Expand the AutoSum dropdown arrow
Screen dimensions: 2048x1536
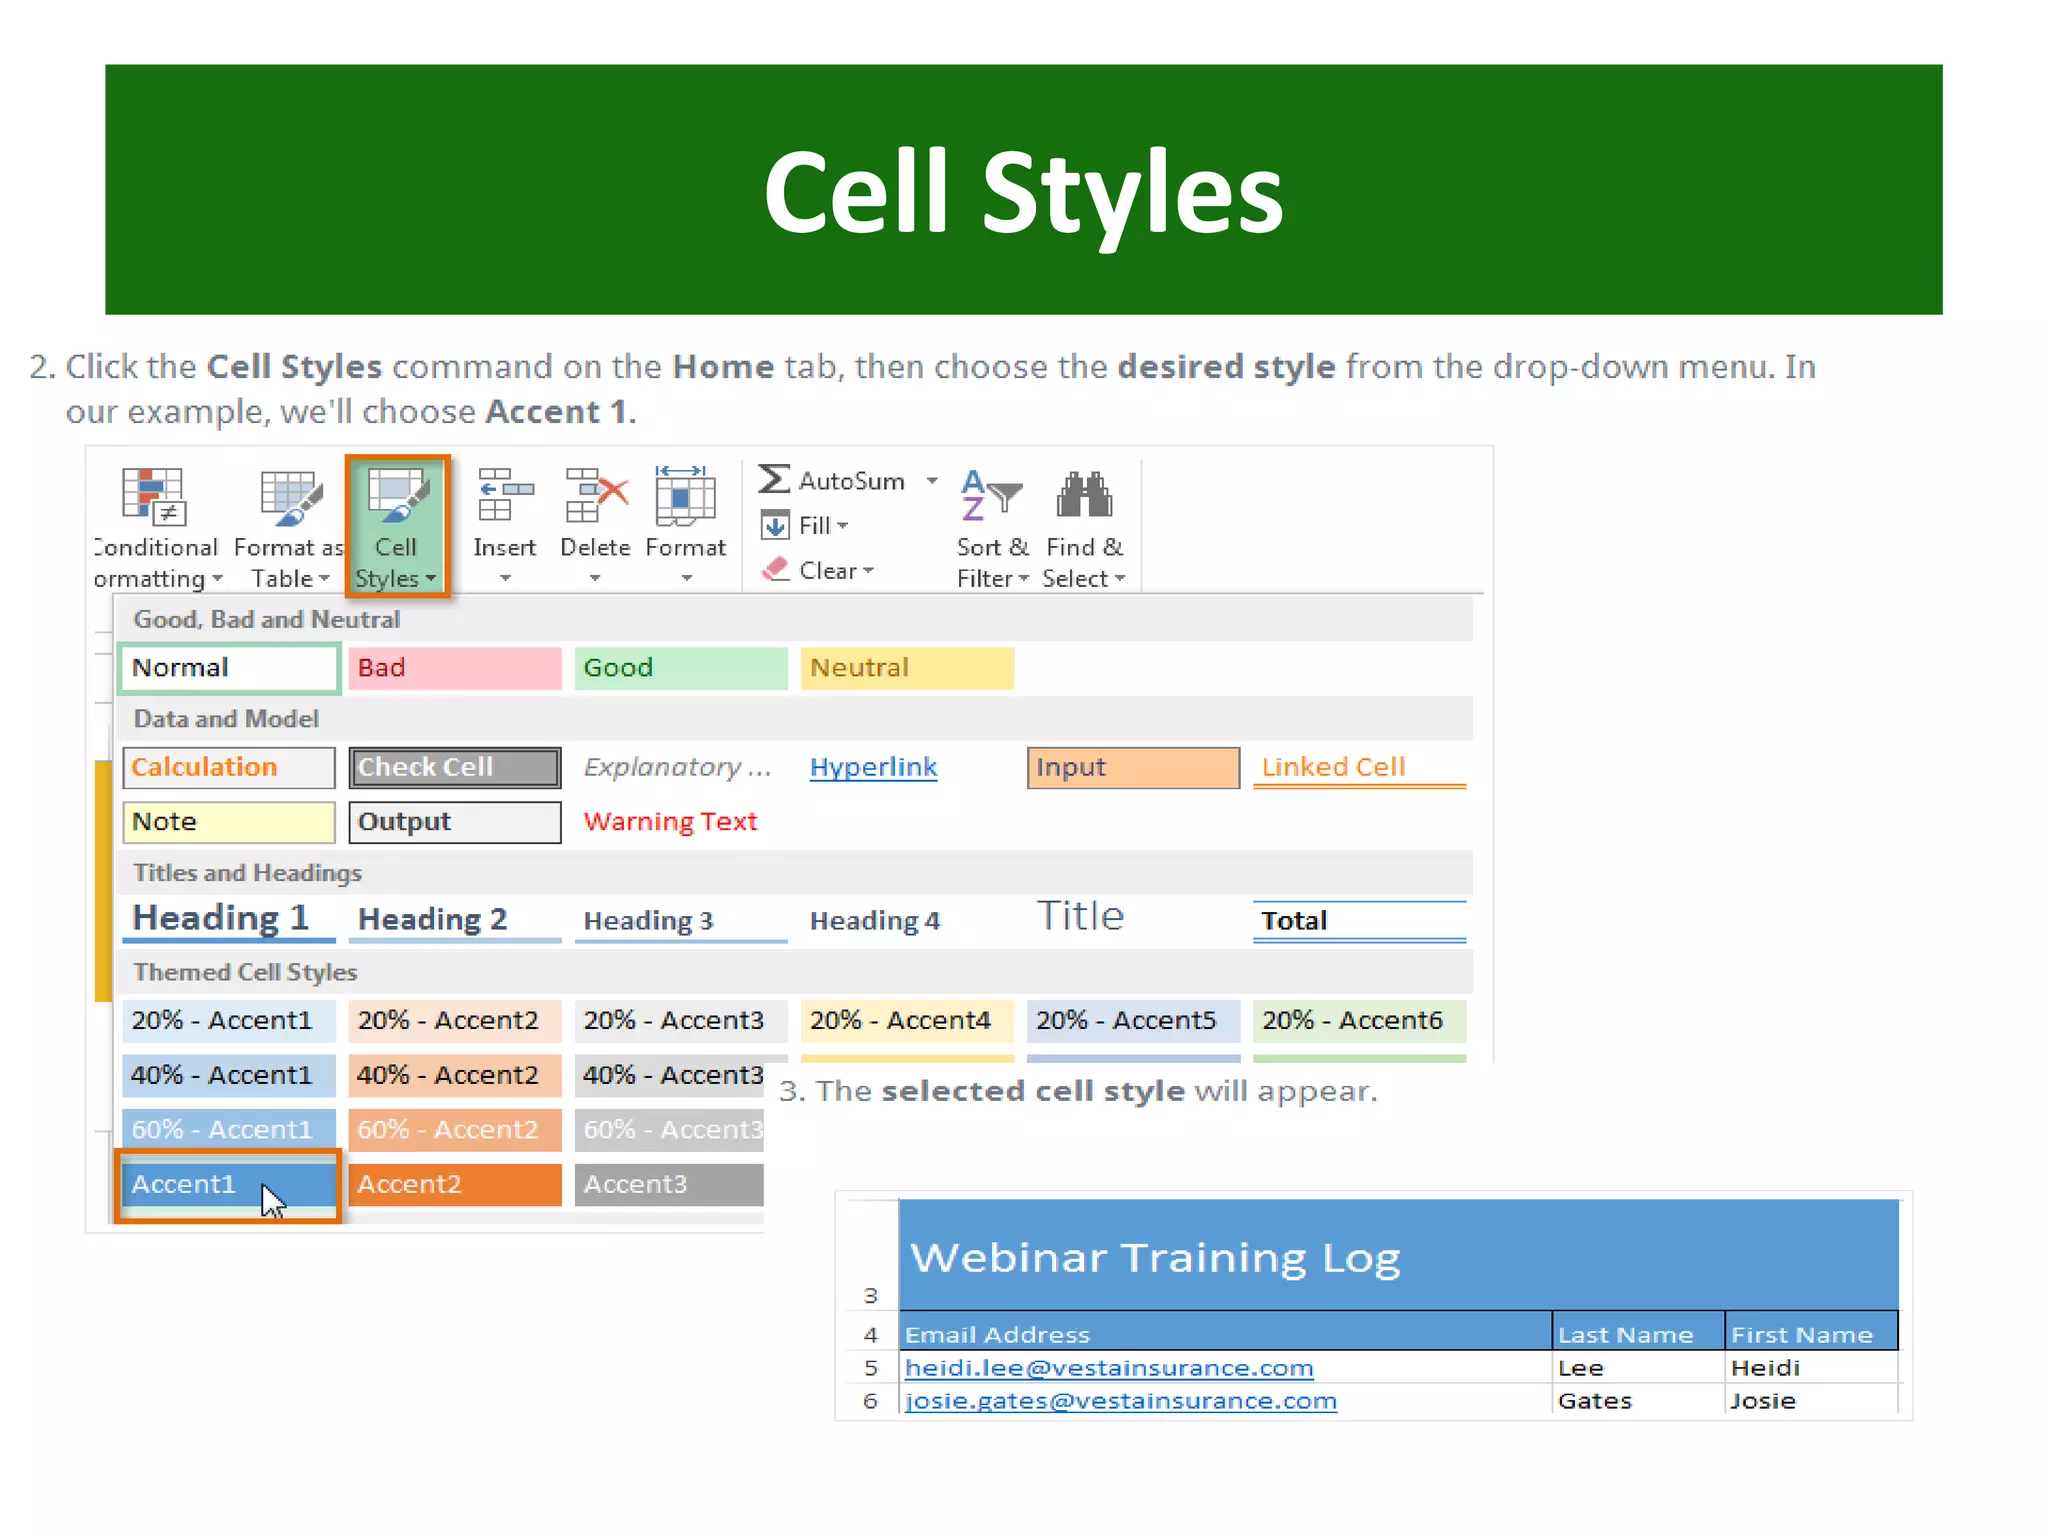pyautogui.click(x=932, y=481)
